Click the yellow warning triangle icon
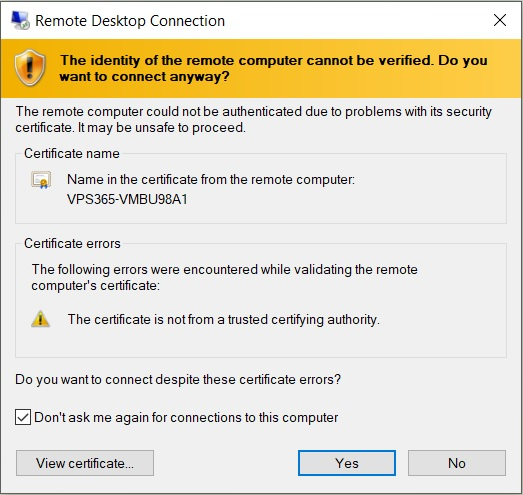 tap(40, 319)
